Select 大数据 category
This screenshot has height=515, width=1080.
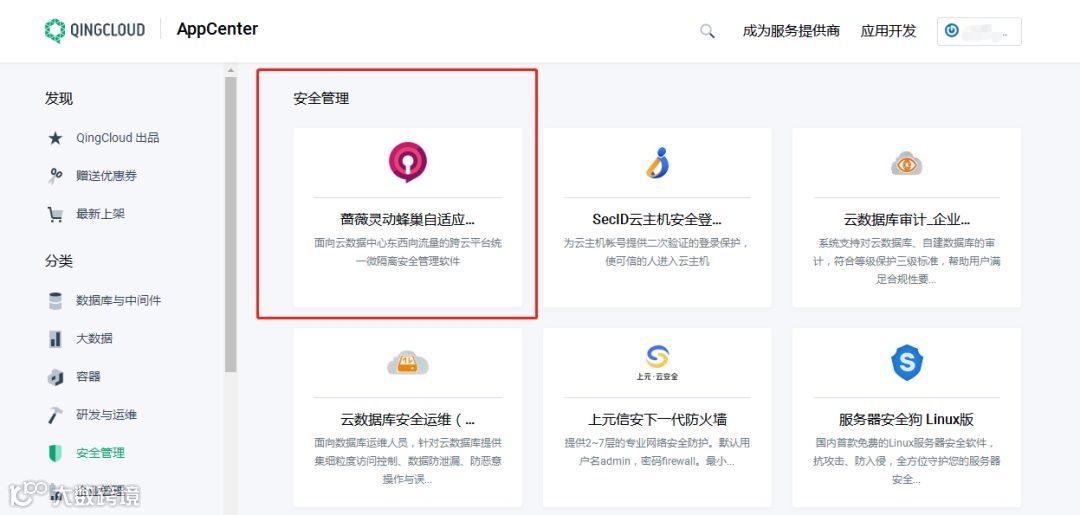tap(94, 339)
